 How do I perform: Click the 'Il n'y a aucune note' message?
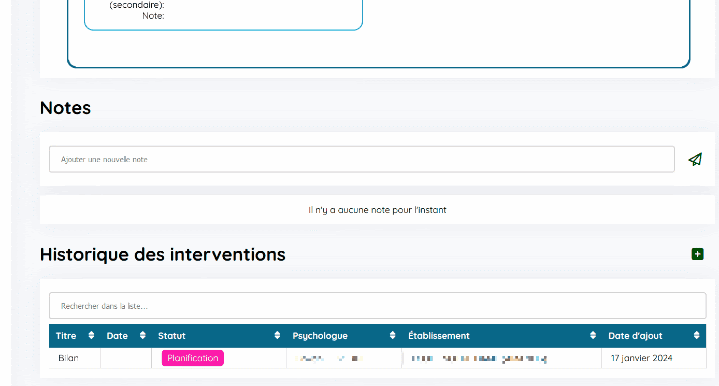pos(377,210)
